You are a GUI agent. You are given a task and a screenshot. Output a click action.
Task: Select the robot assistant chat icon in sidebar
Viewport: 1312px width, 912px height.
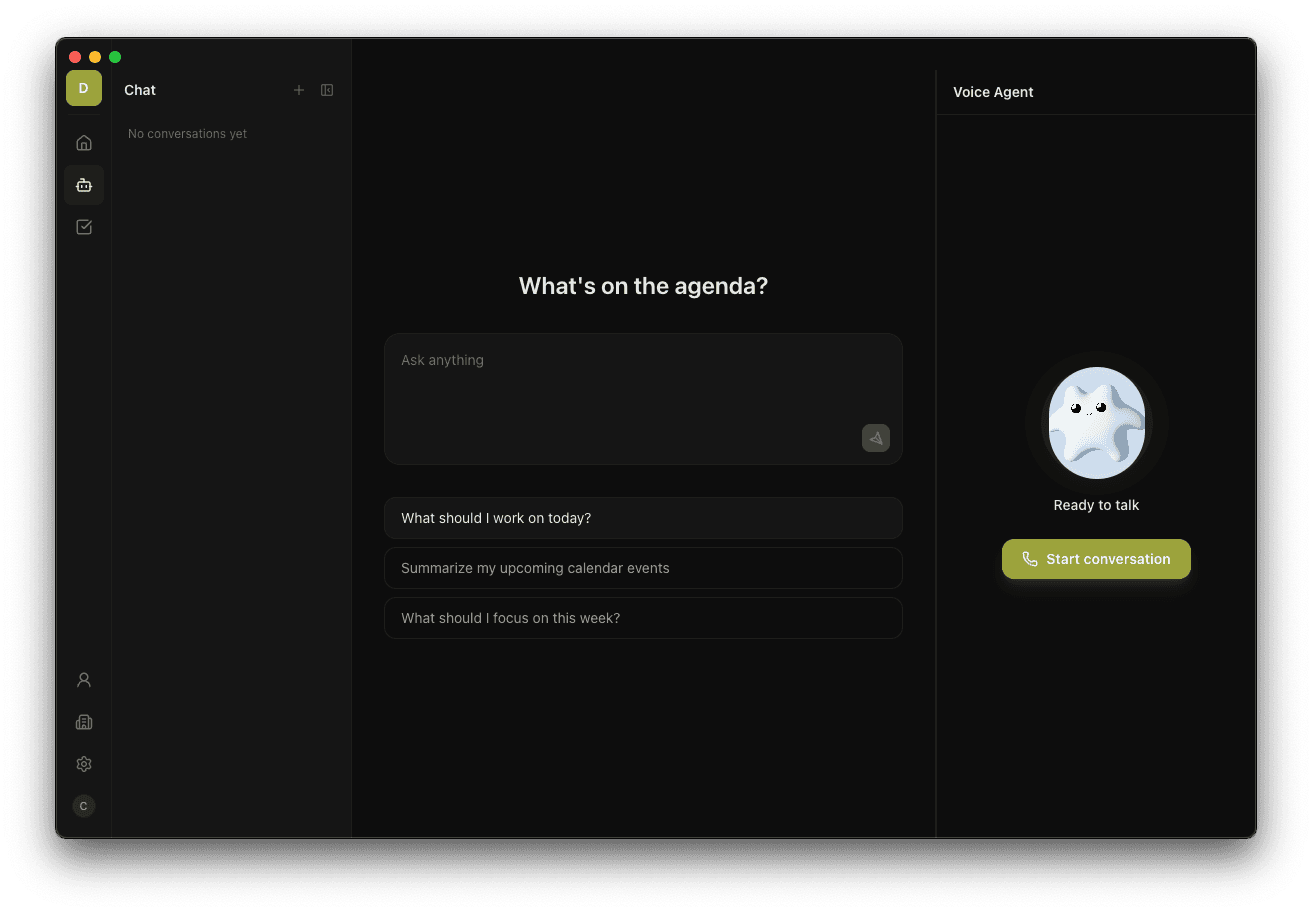point(84,184)
